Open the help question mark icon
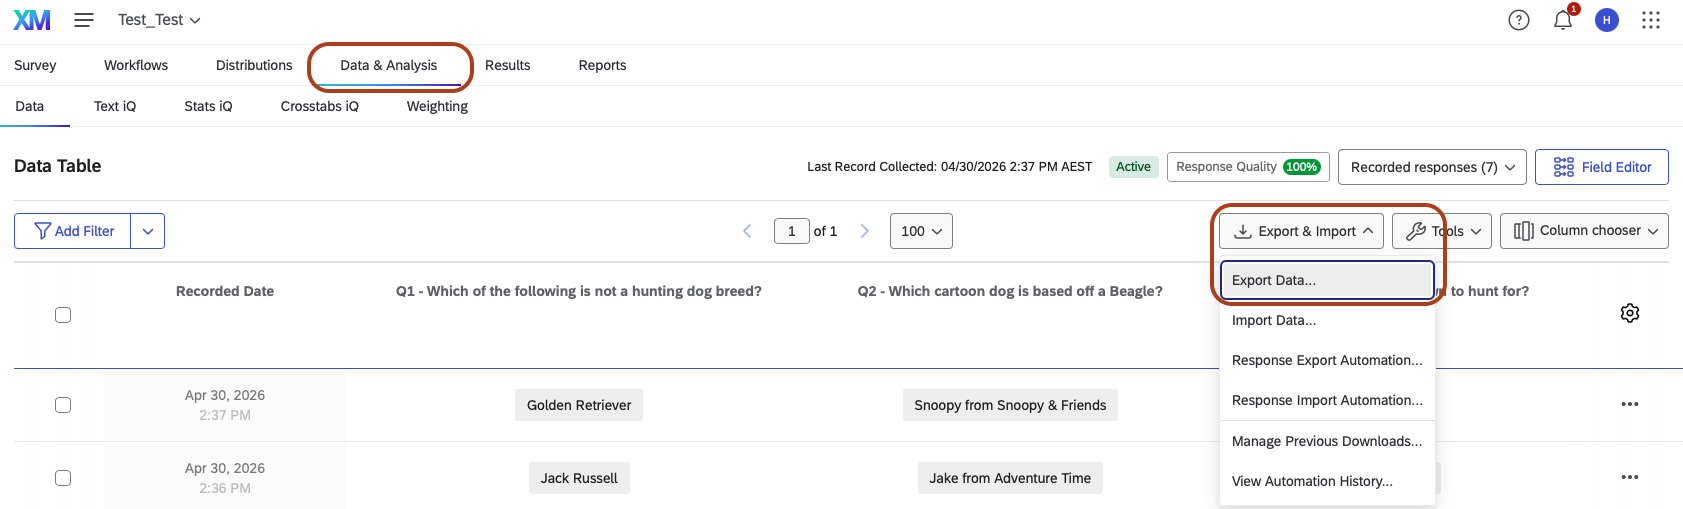 pos(1519,20)
